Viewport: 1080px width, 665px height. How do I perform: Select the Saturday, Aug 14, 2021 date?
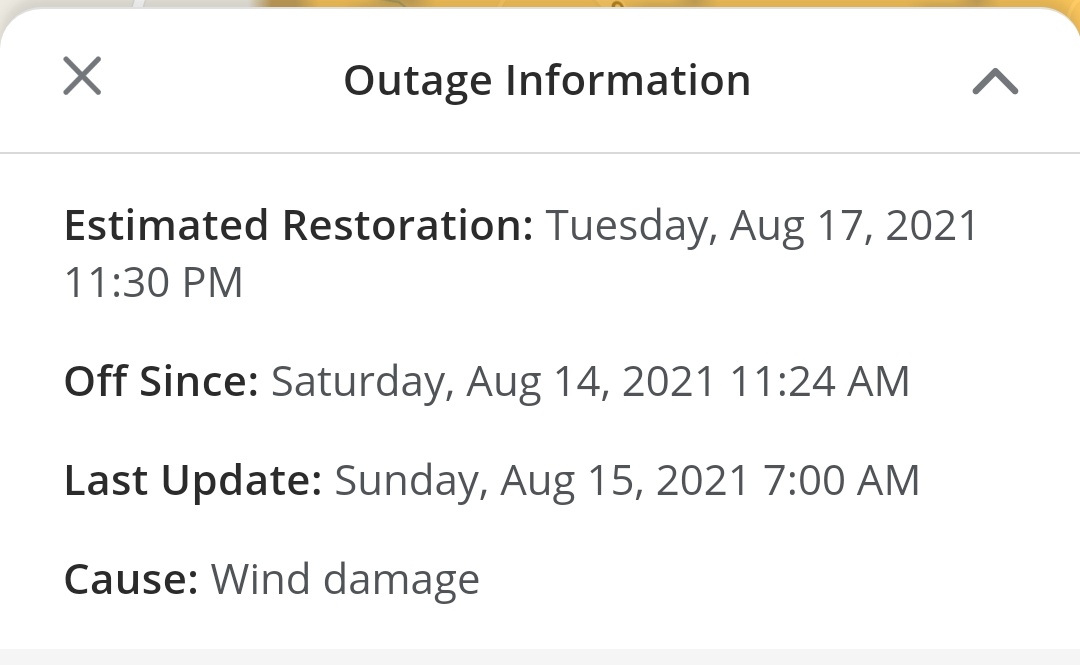coord(493,382)
